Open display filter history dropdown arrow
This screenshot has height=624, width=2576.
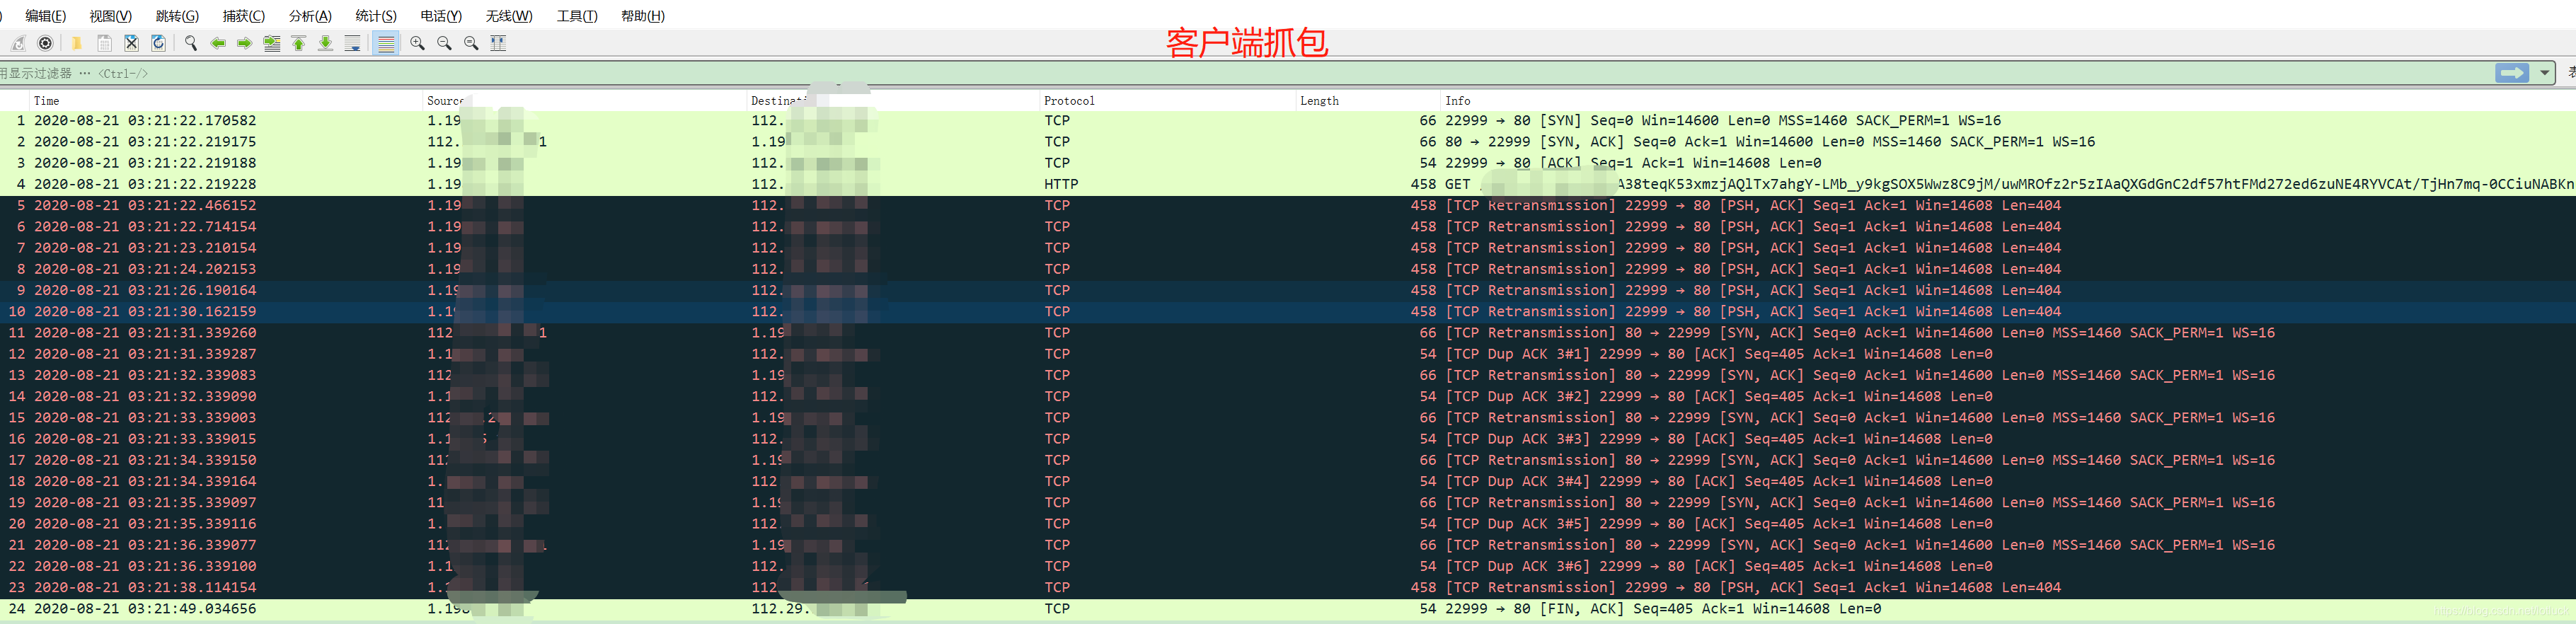(x=2544, y=73)
